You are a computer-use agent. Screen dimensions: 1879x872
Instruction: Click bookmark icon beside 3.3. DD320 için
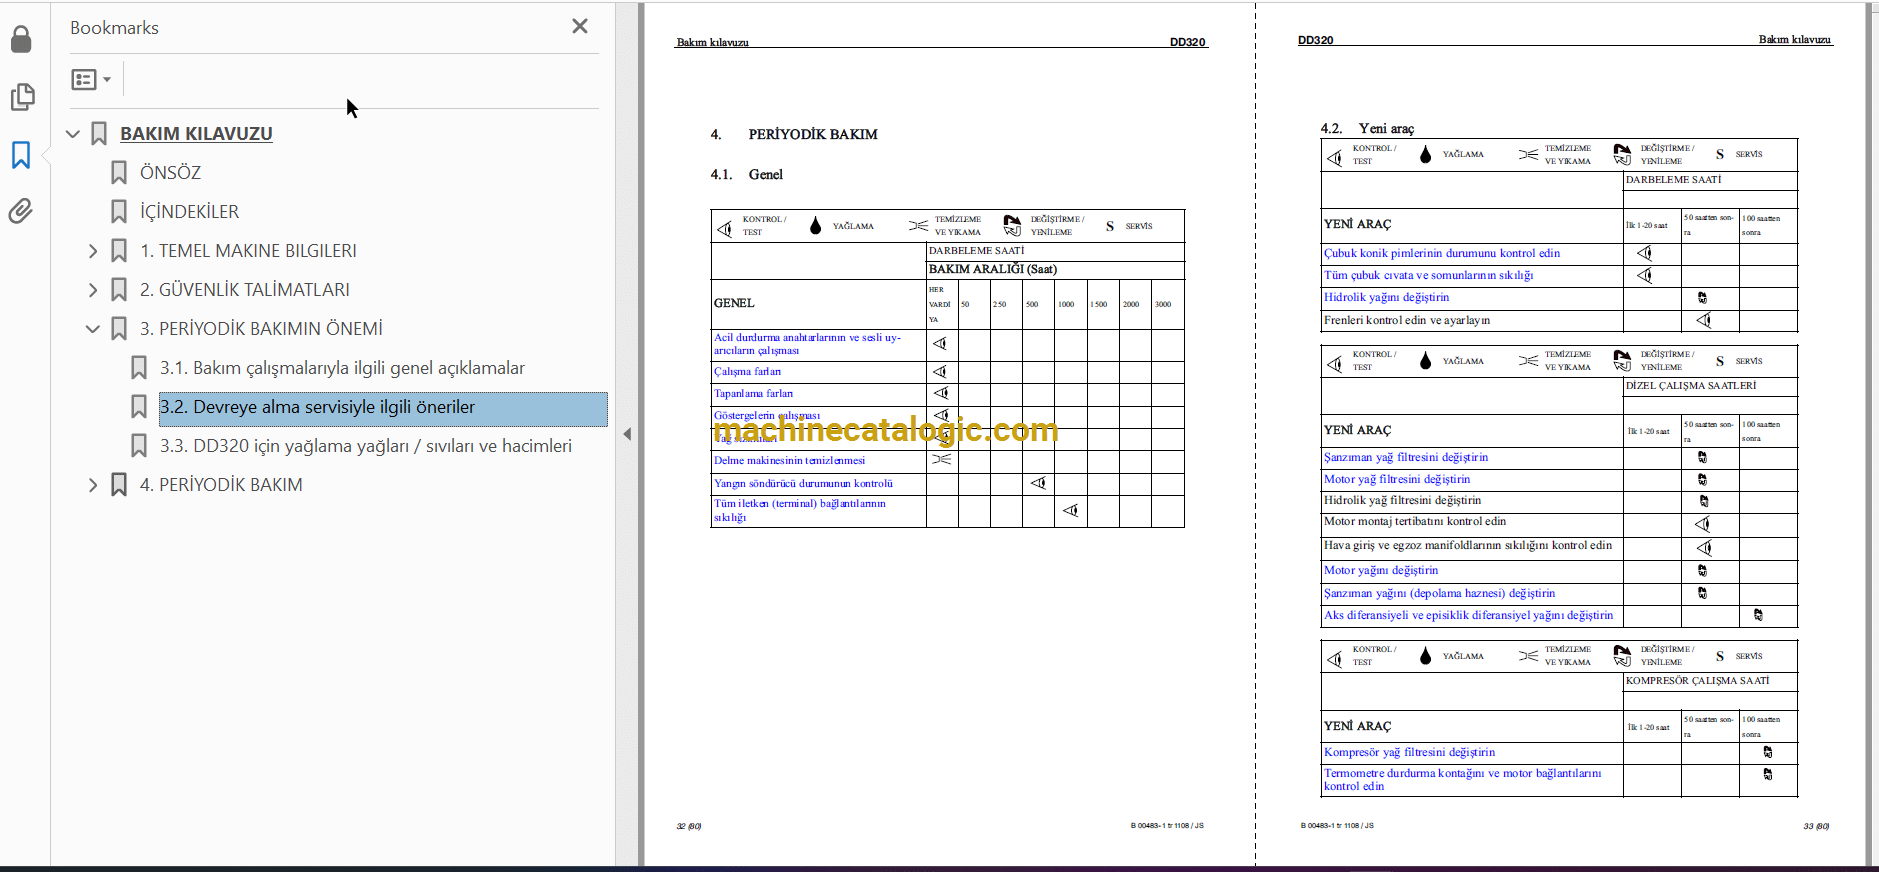tap(139, 446)
